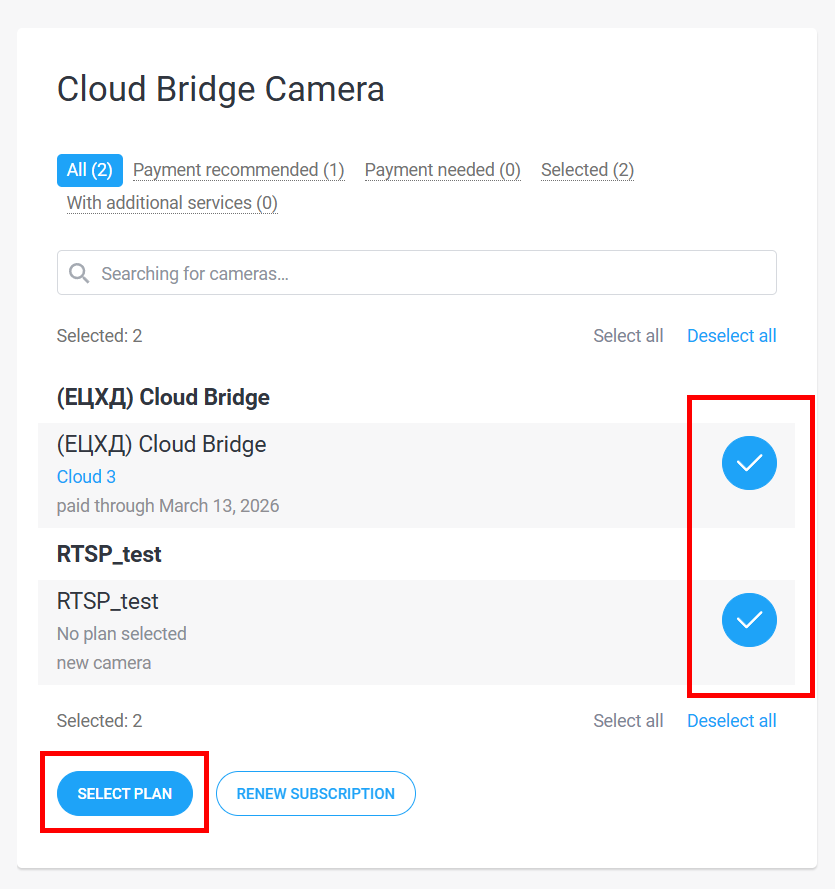Click the bold RTSP_test group heading
The width and height of the screenshot is (835, 889).
(109, 554)
